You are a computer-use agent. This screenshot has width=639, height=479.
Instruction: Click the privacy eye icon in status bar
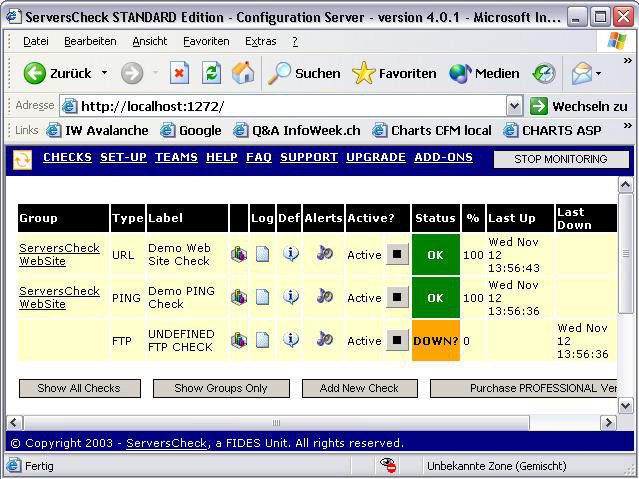click(388, 465)
